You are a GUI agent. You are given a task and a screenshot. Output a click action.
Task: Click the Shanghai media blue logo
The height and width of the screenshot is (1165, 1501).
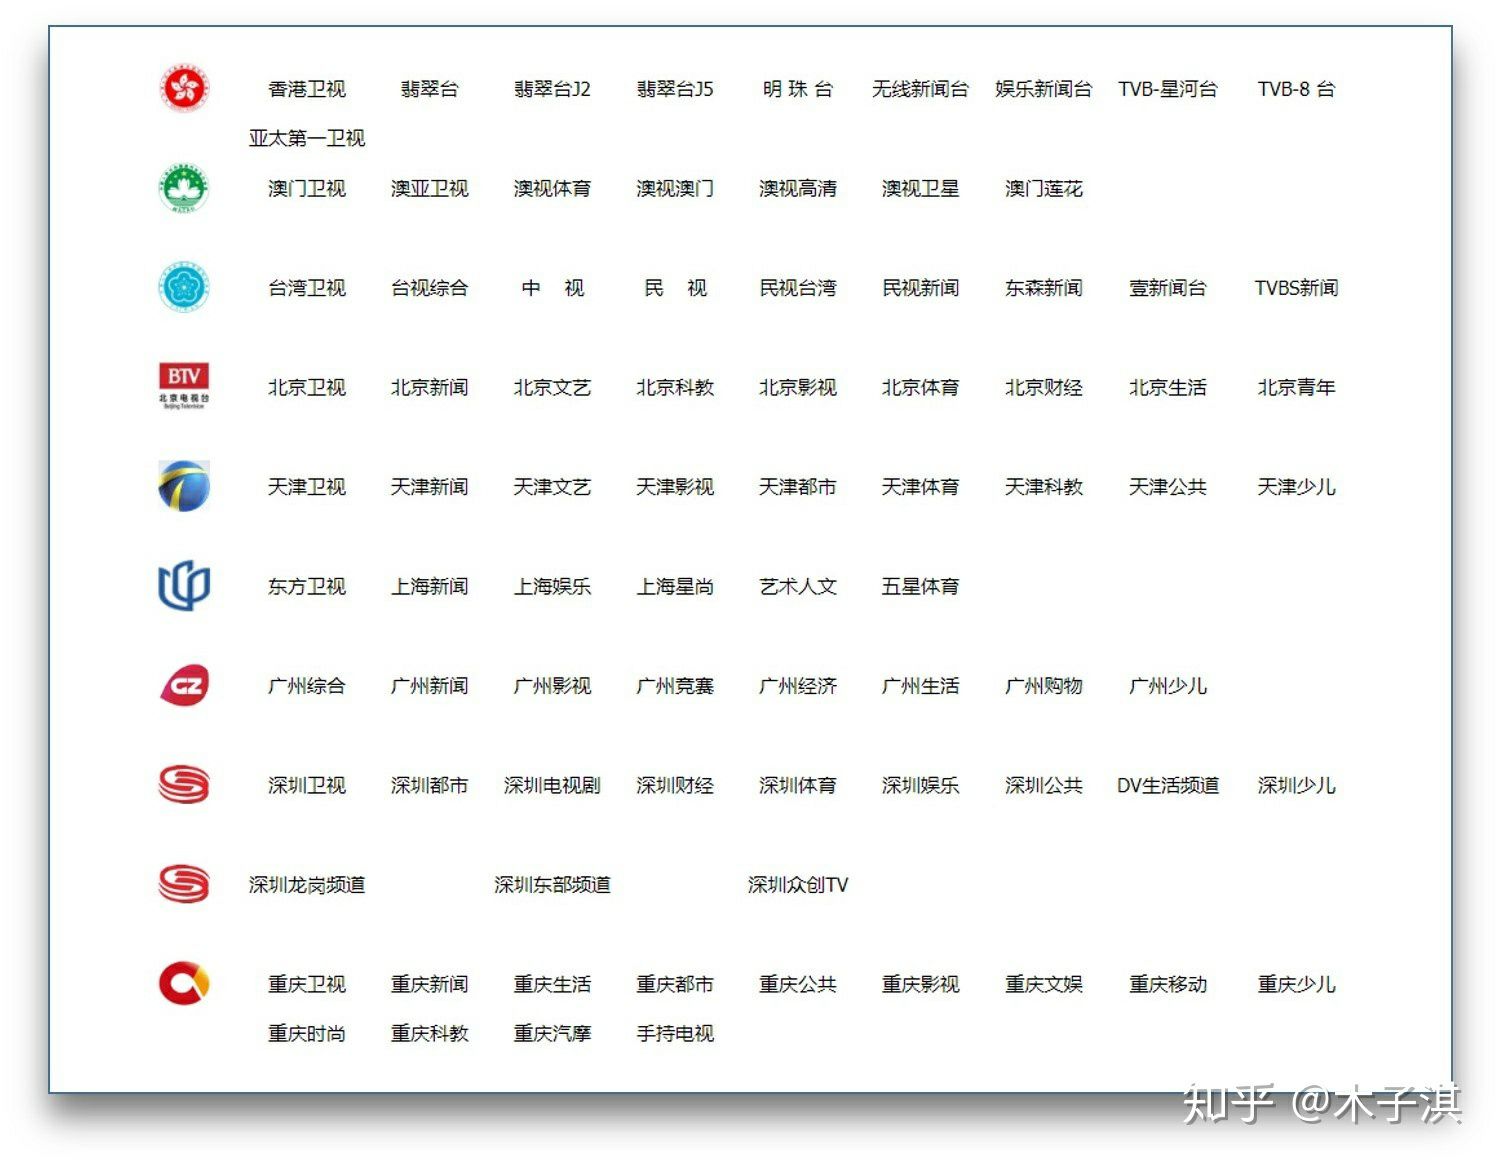184,586
